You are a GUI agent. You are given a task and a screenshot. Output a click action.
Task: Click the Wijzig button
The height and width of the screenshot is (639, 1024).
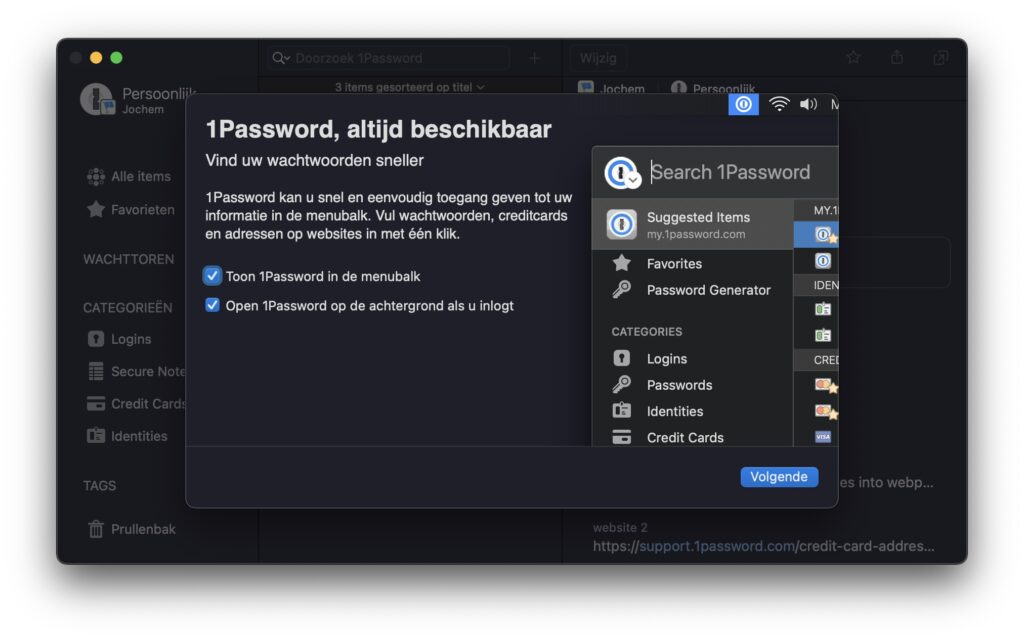click(598, 58)
